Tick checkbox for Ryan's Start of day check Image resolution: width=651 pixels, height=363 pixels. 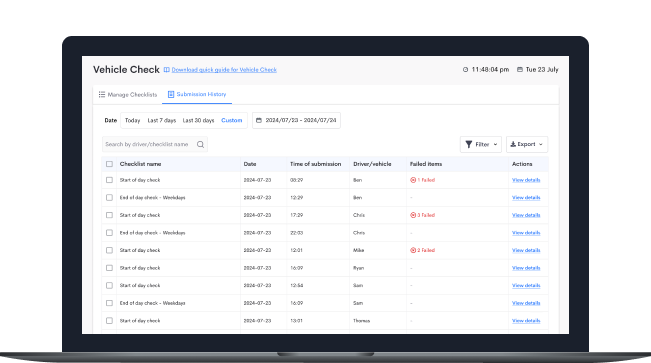[x=109, y=268]
